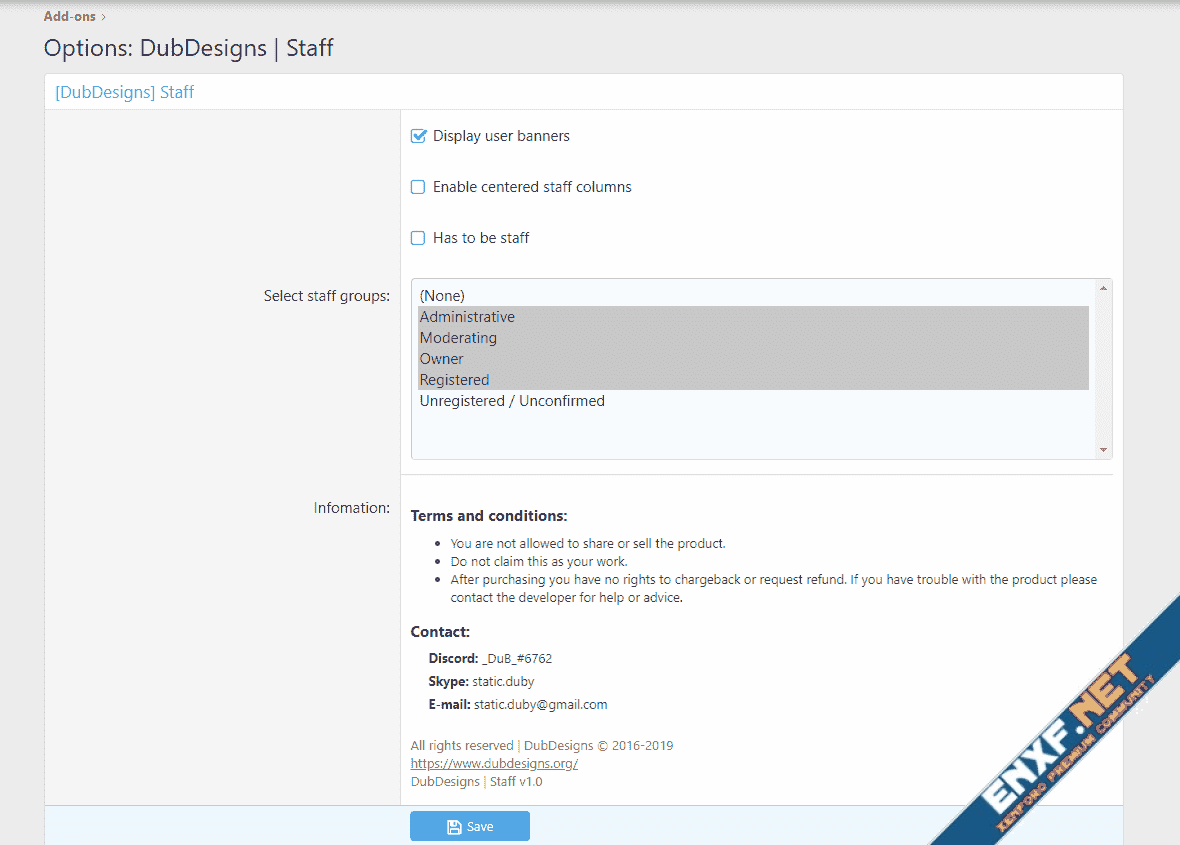Click the staff groups list scrollbar track

coord(1103,369)
